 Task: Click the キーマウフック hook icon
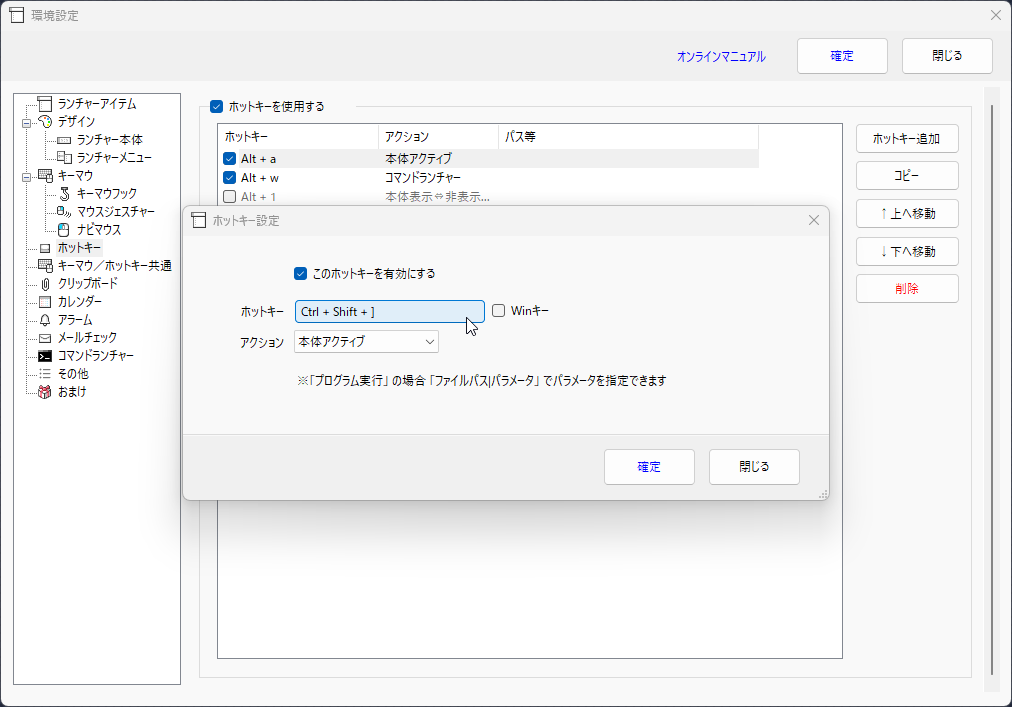[64, 194]
